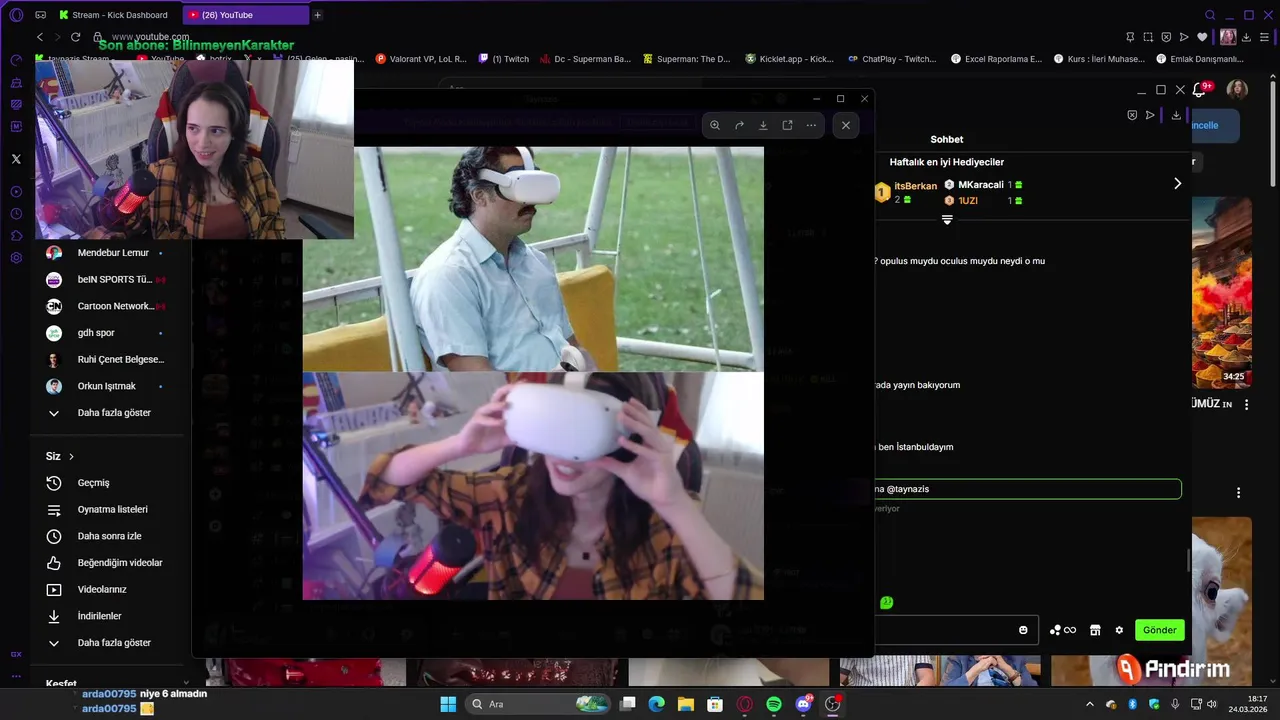This screenshot has height=720, width=1280.
Task: Open Discord from the taskbar
Action: pyautogui.click(x=803, y=704)
